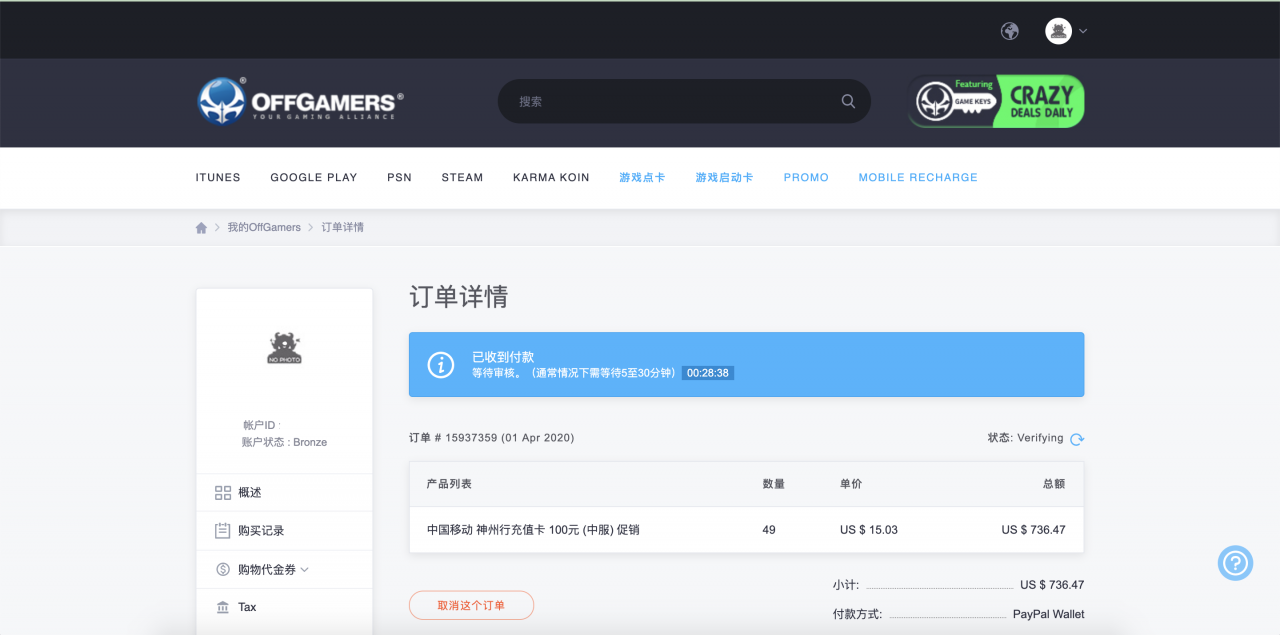
Task: Click the 购物代金券 dollar icon
Action: click(x=223, y=569)
